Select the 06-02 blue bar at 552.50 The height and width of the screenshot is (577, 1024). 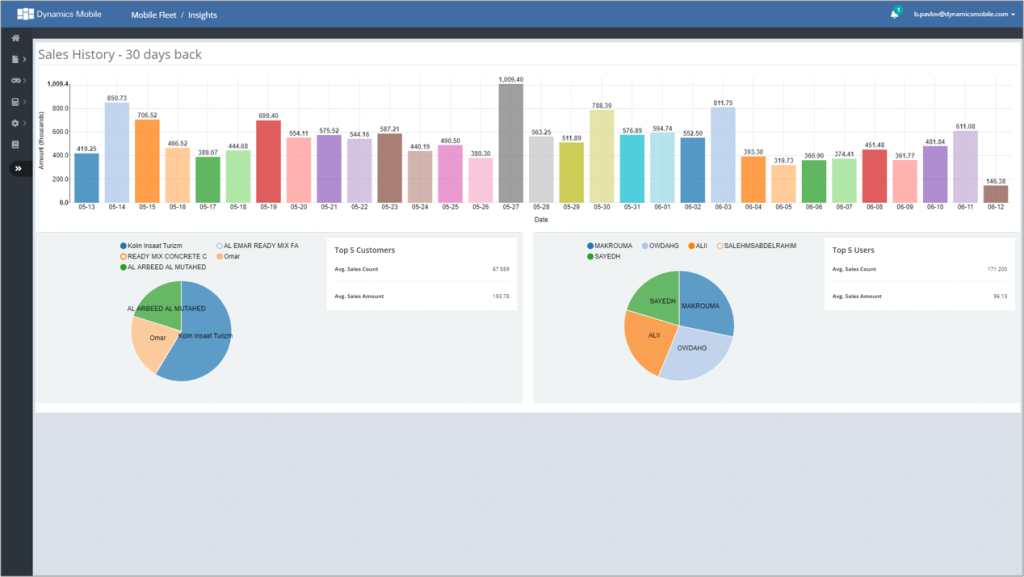[x=692, y=170]
